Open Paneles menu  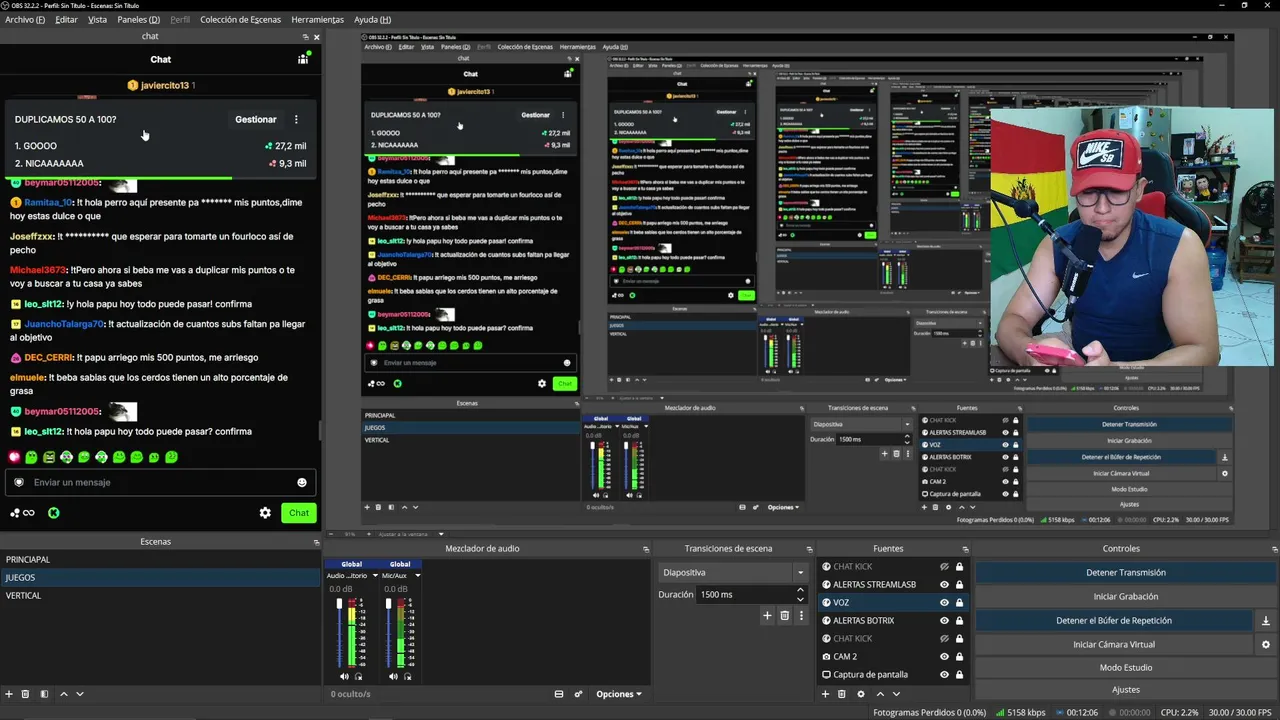pos(138,20)
